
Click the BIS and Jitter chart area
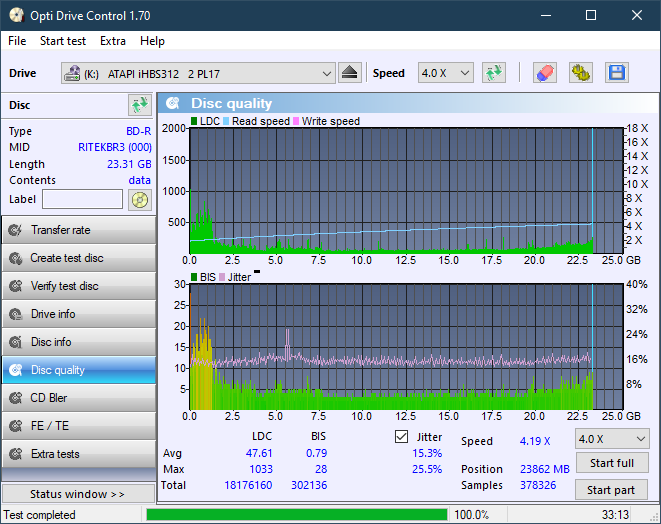[x=406, y=347]
